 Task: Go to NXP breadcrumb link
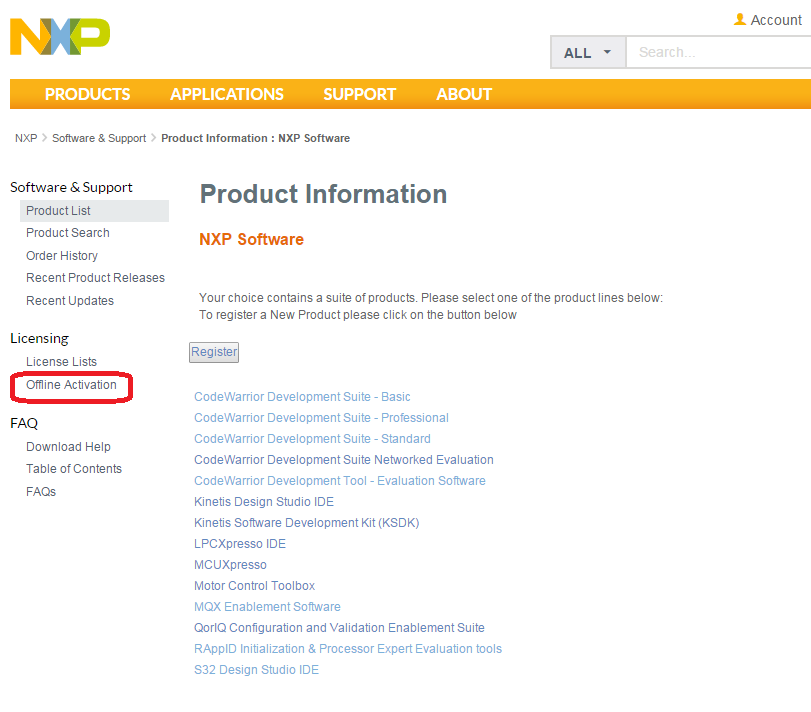26,138
